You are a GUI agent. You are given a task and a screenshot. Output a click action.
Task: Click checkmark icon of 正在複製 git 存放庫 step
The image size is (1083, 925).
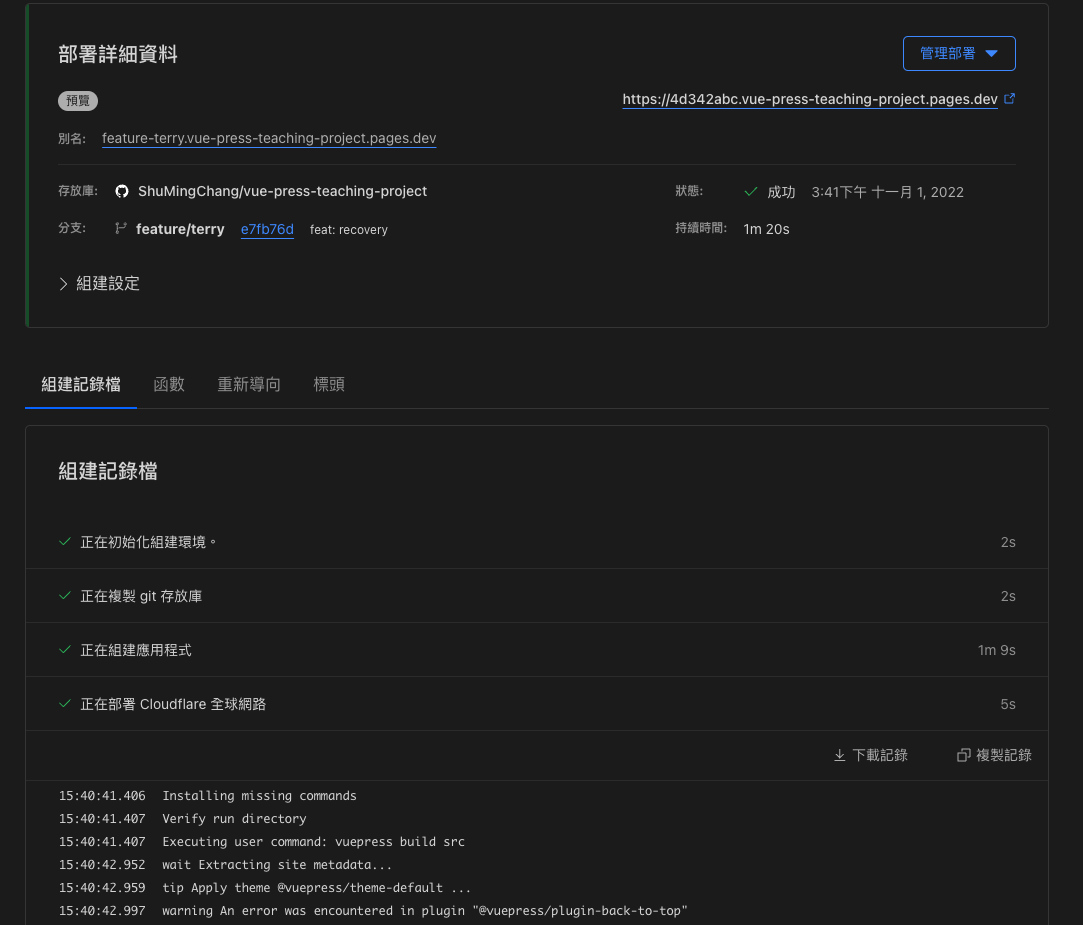point(65,595)
